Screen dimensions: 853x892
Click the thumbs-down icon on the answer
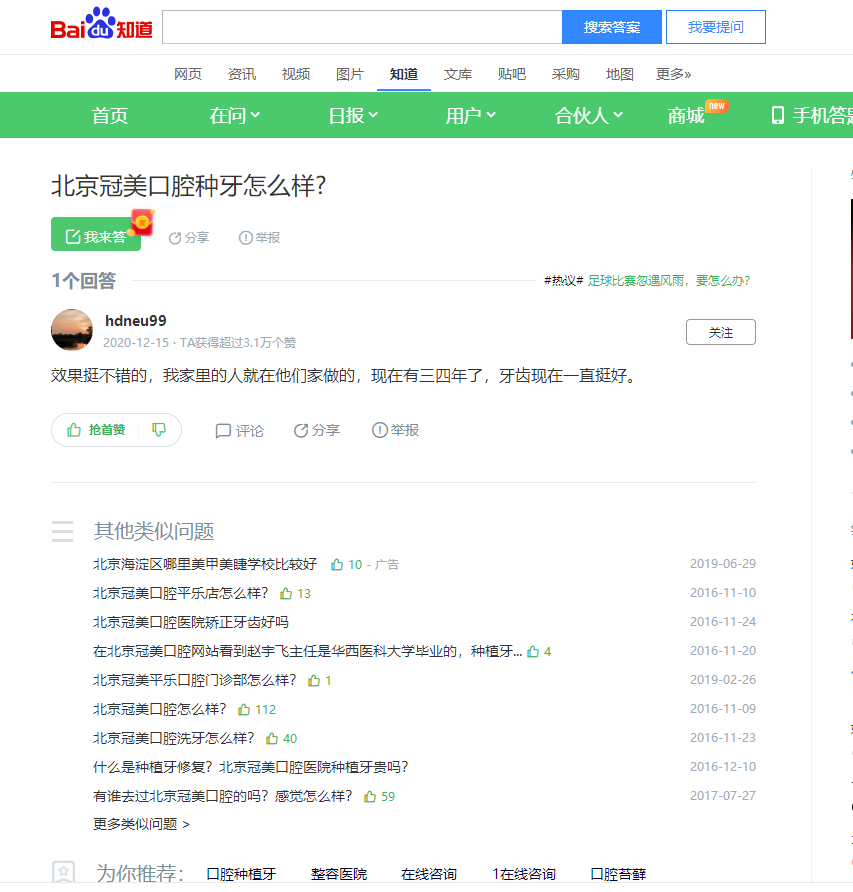click(159, 430)
